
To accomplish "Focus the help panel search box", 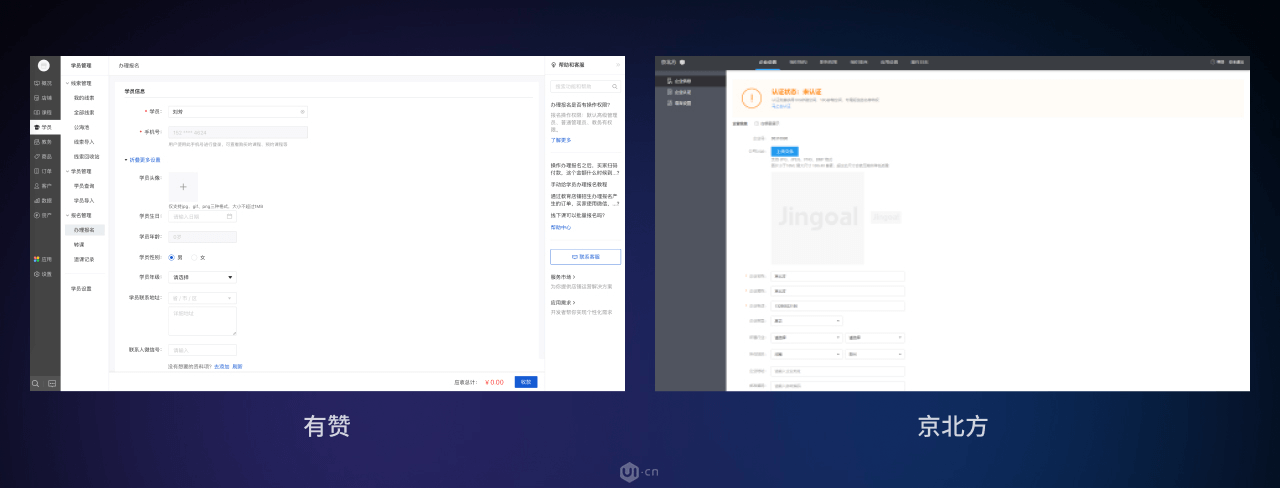I will [585, 87].
